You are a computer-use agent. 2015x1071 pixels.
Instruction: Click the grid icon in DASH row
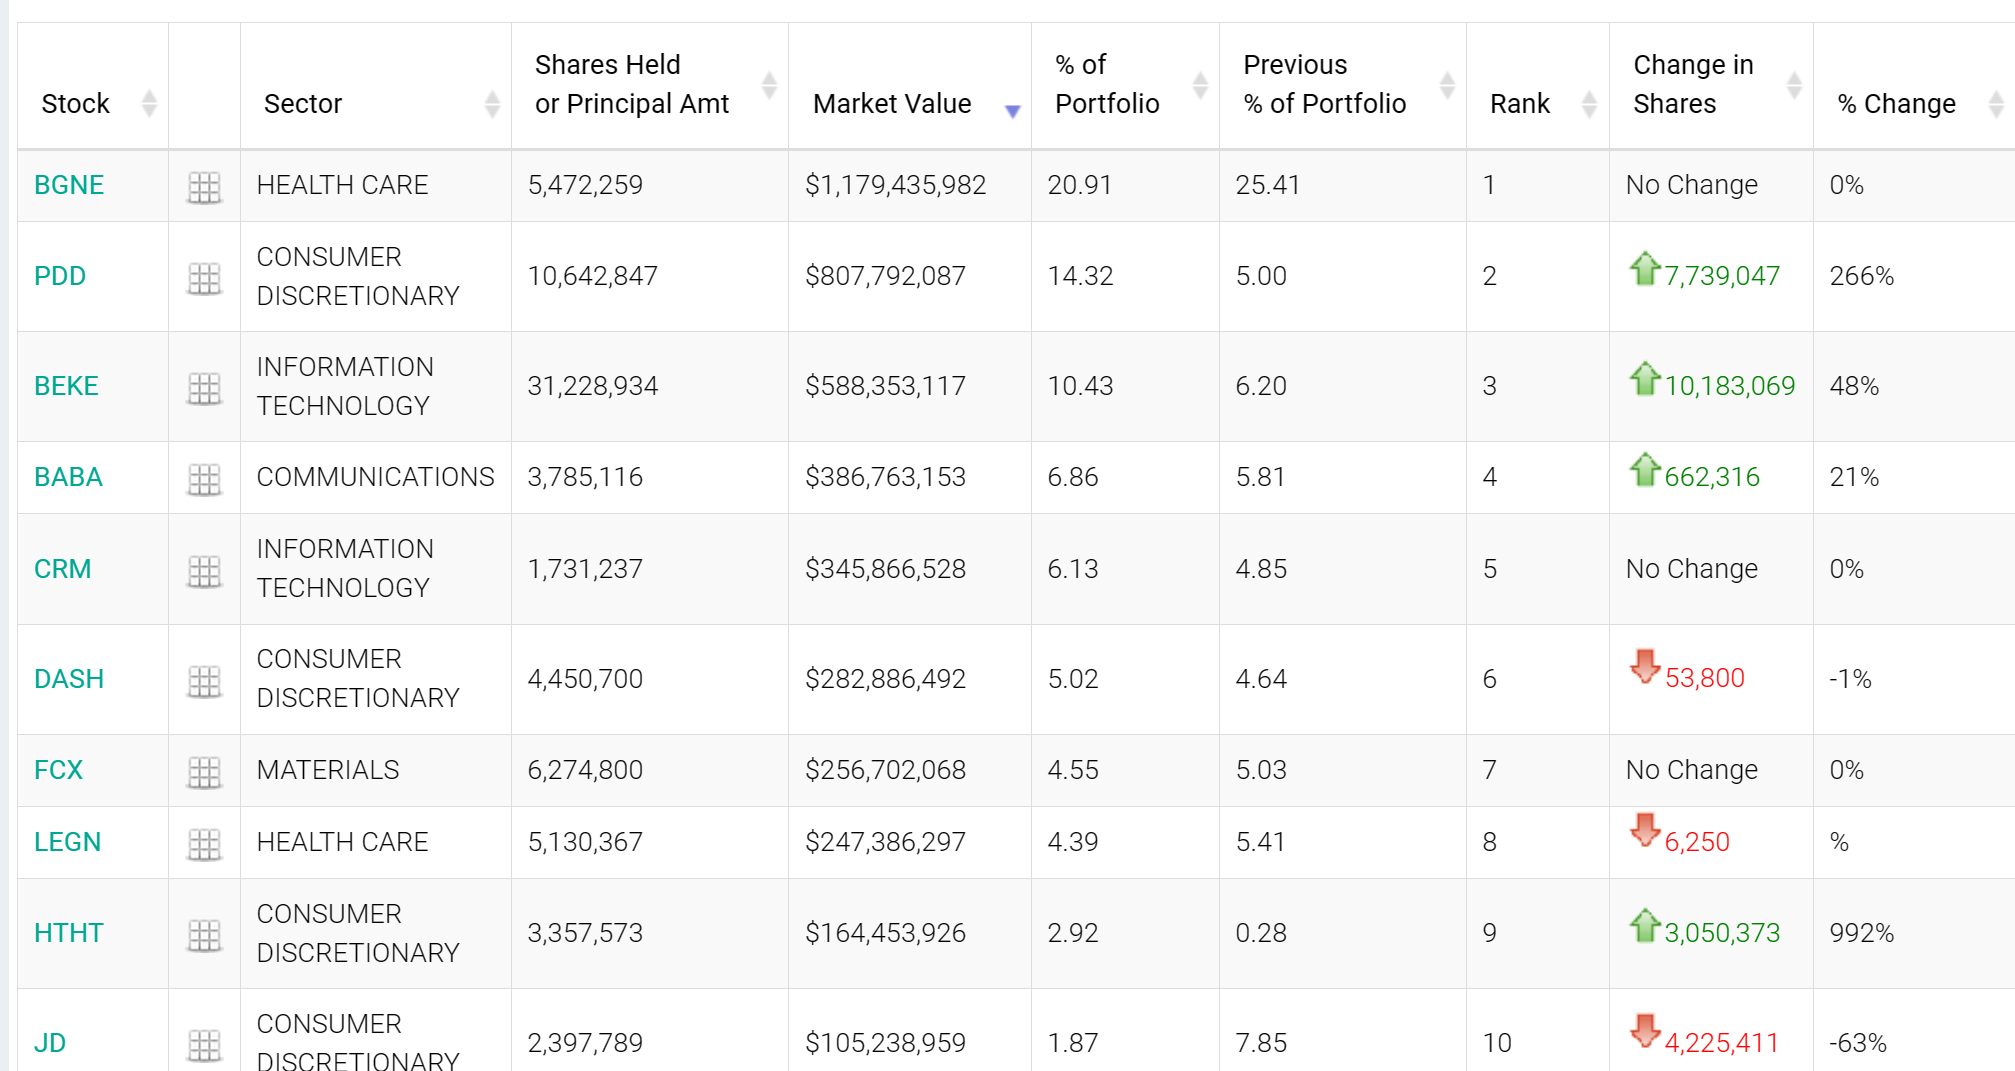tap(204, 681)
